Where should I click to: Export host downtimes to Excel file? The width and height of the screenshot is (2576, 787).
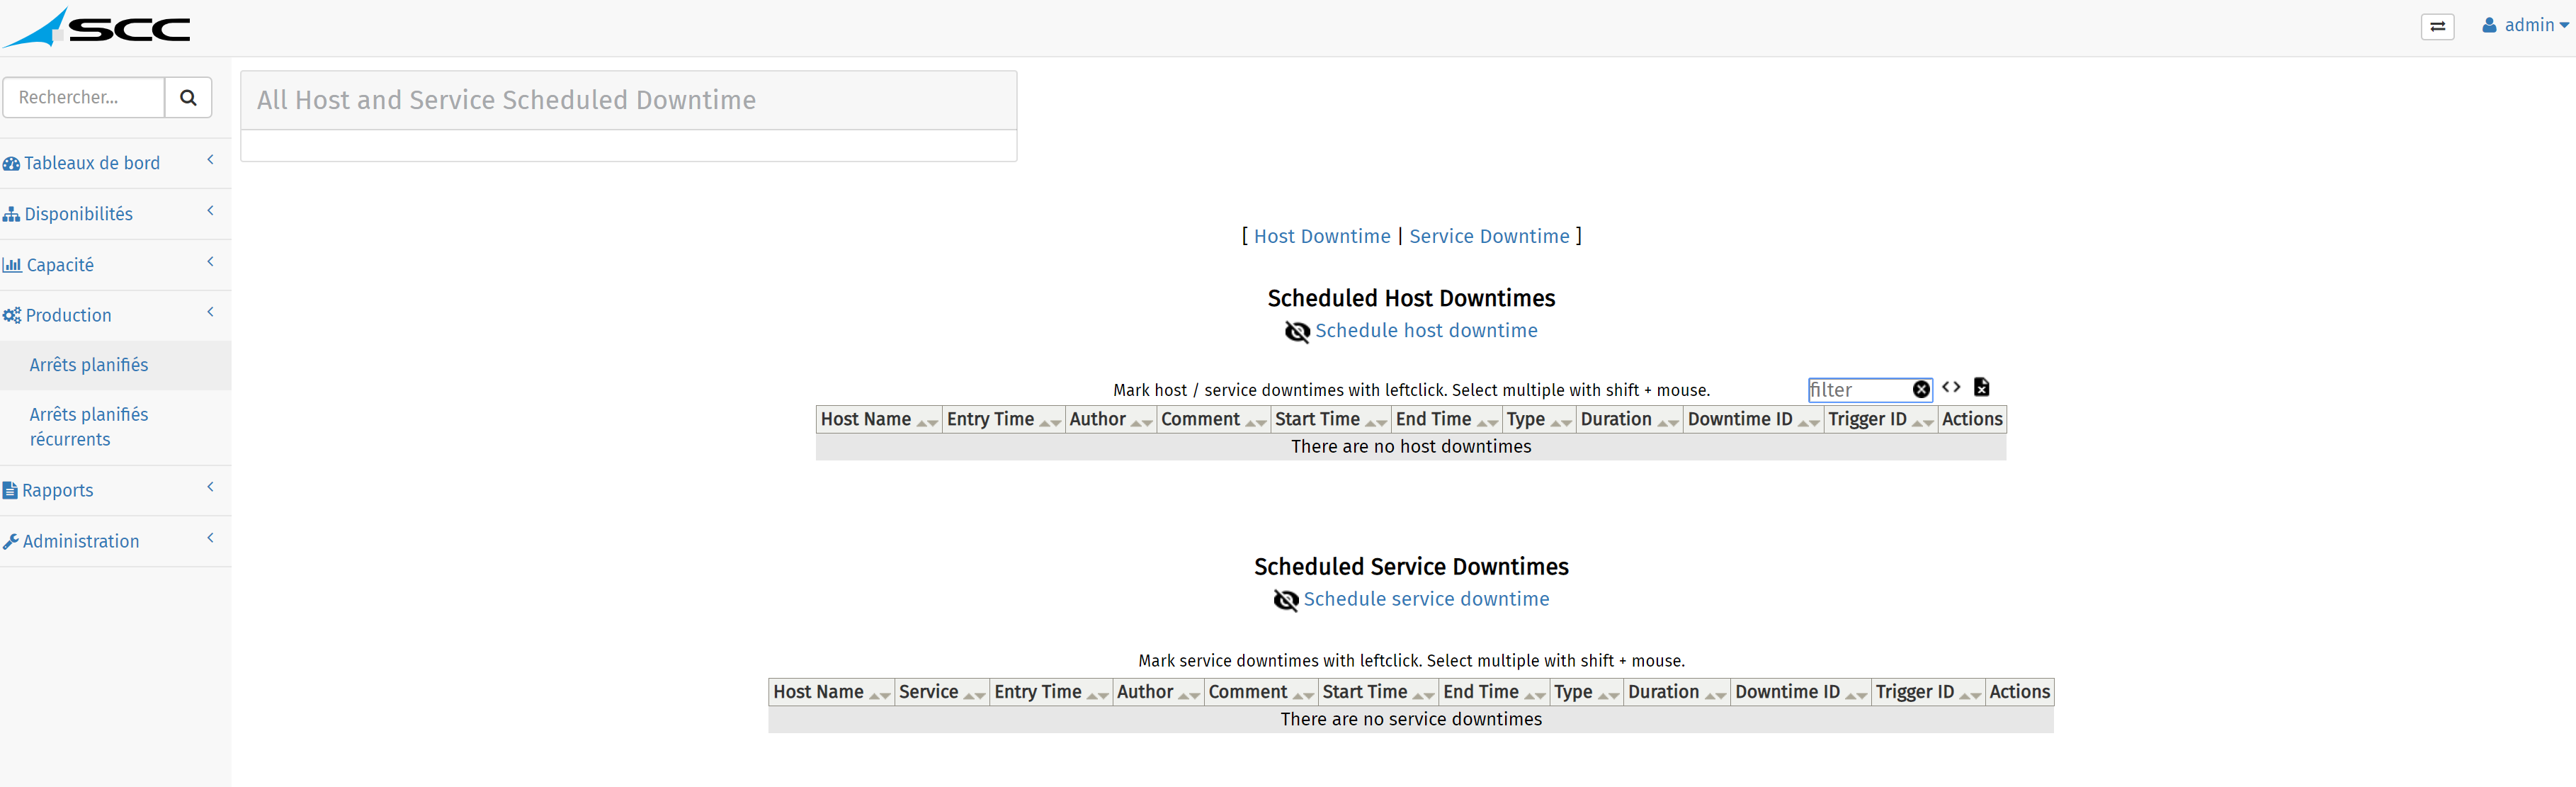[1981, 387]
